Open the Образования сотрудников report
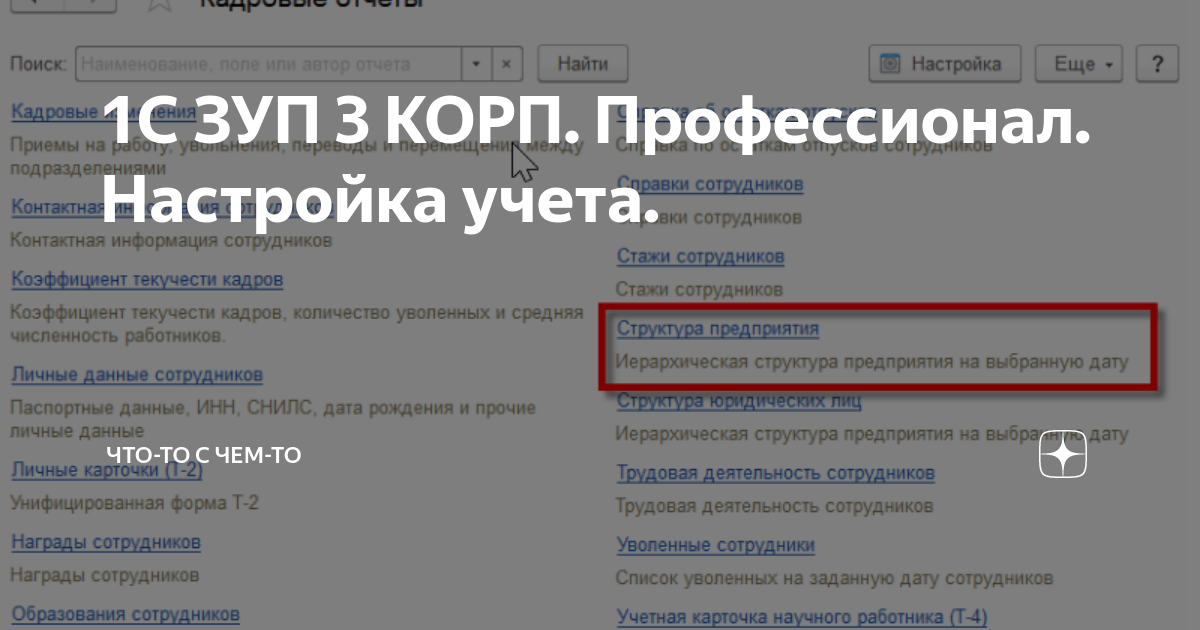The height and width of the screenshot is (630, 1200). (x=125, y=613)
